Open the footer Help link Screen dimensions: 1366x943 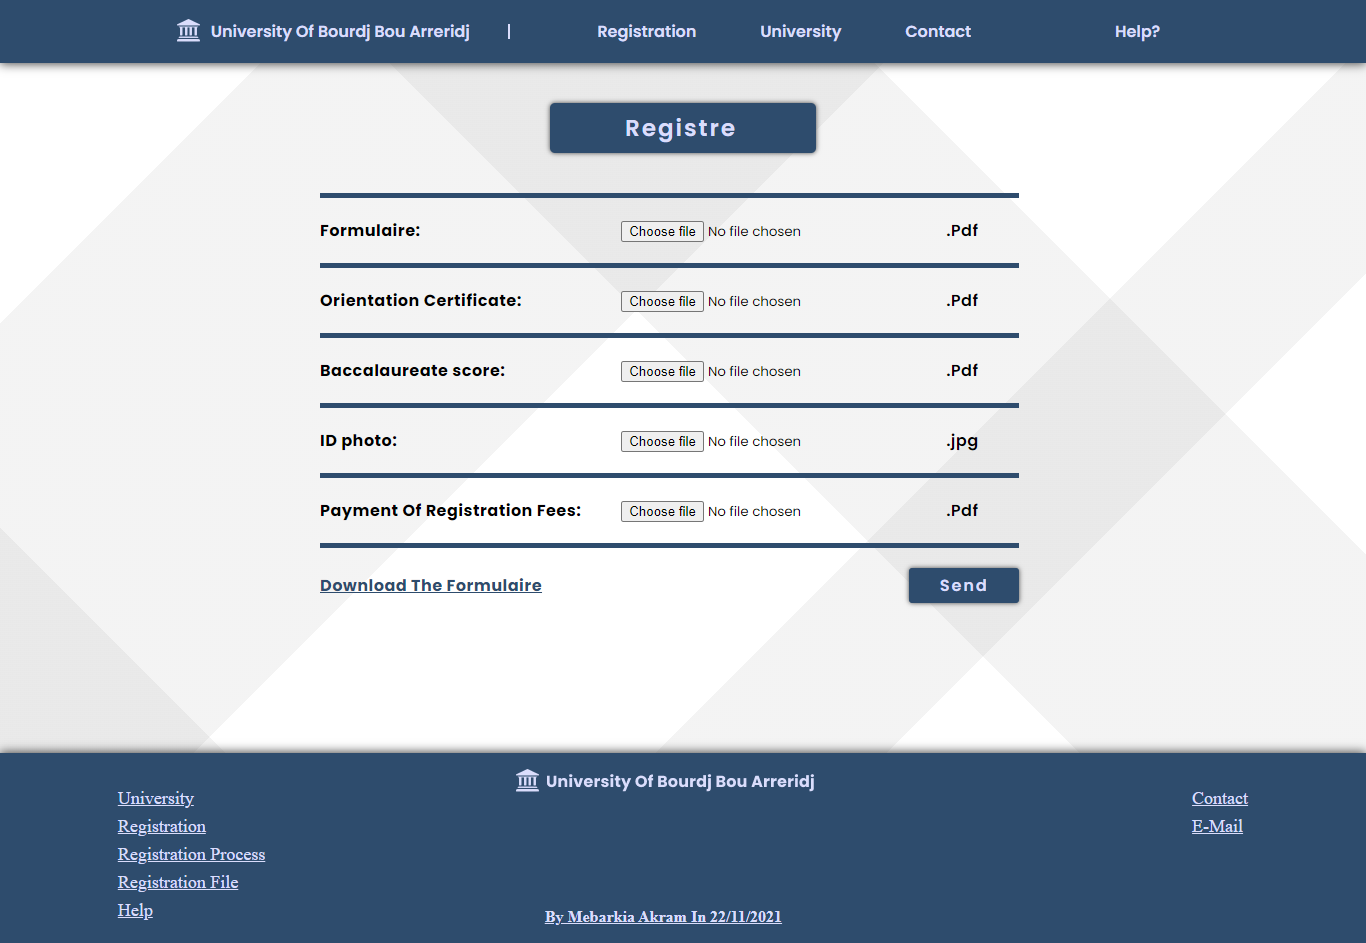click(x=135, y=910)
